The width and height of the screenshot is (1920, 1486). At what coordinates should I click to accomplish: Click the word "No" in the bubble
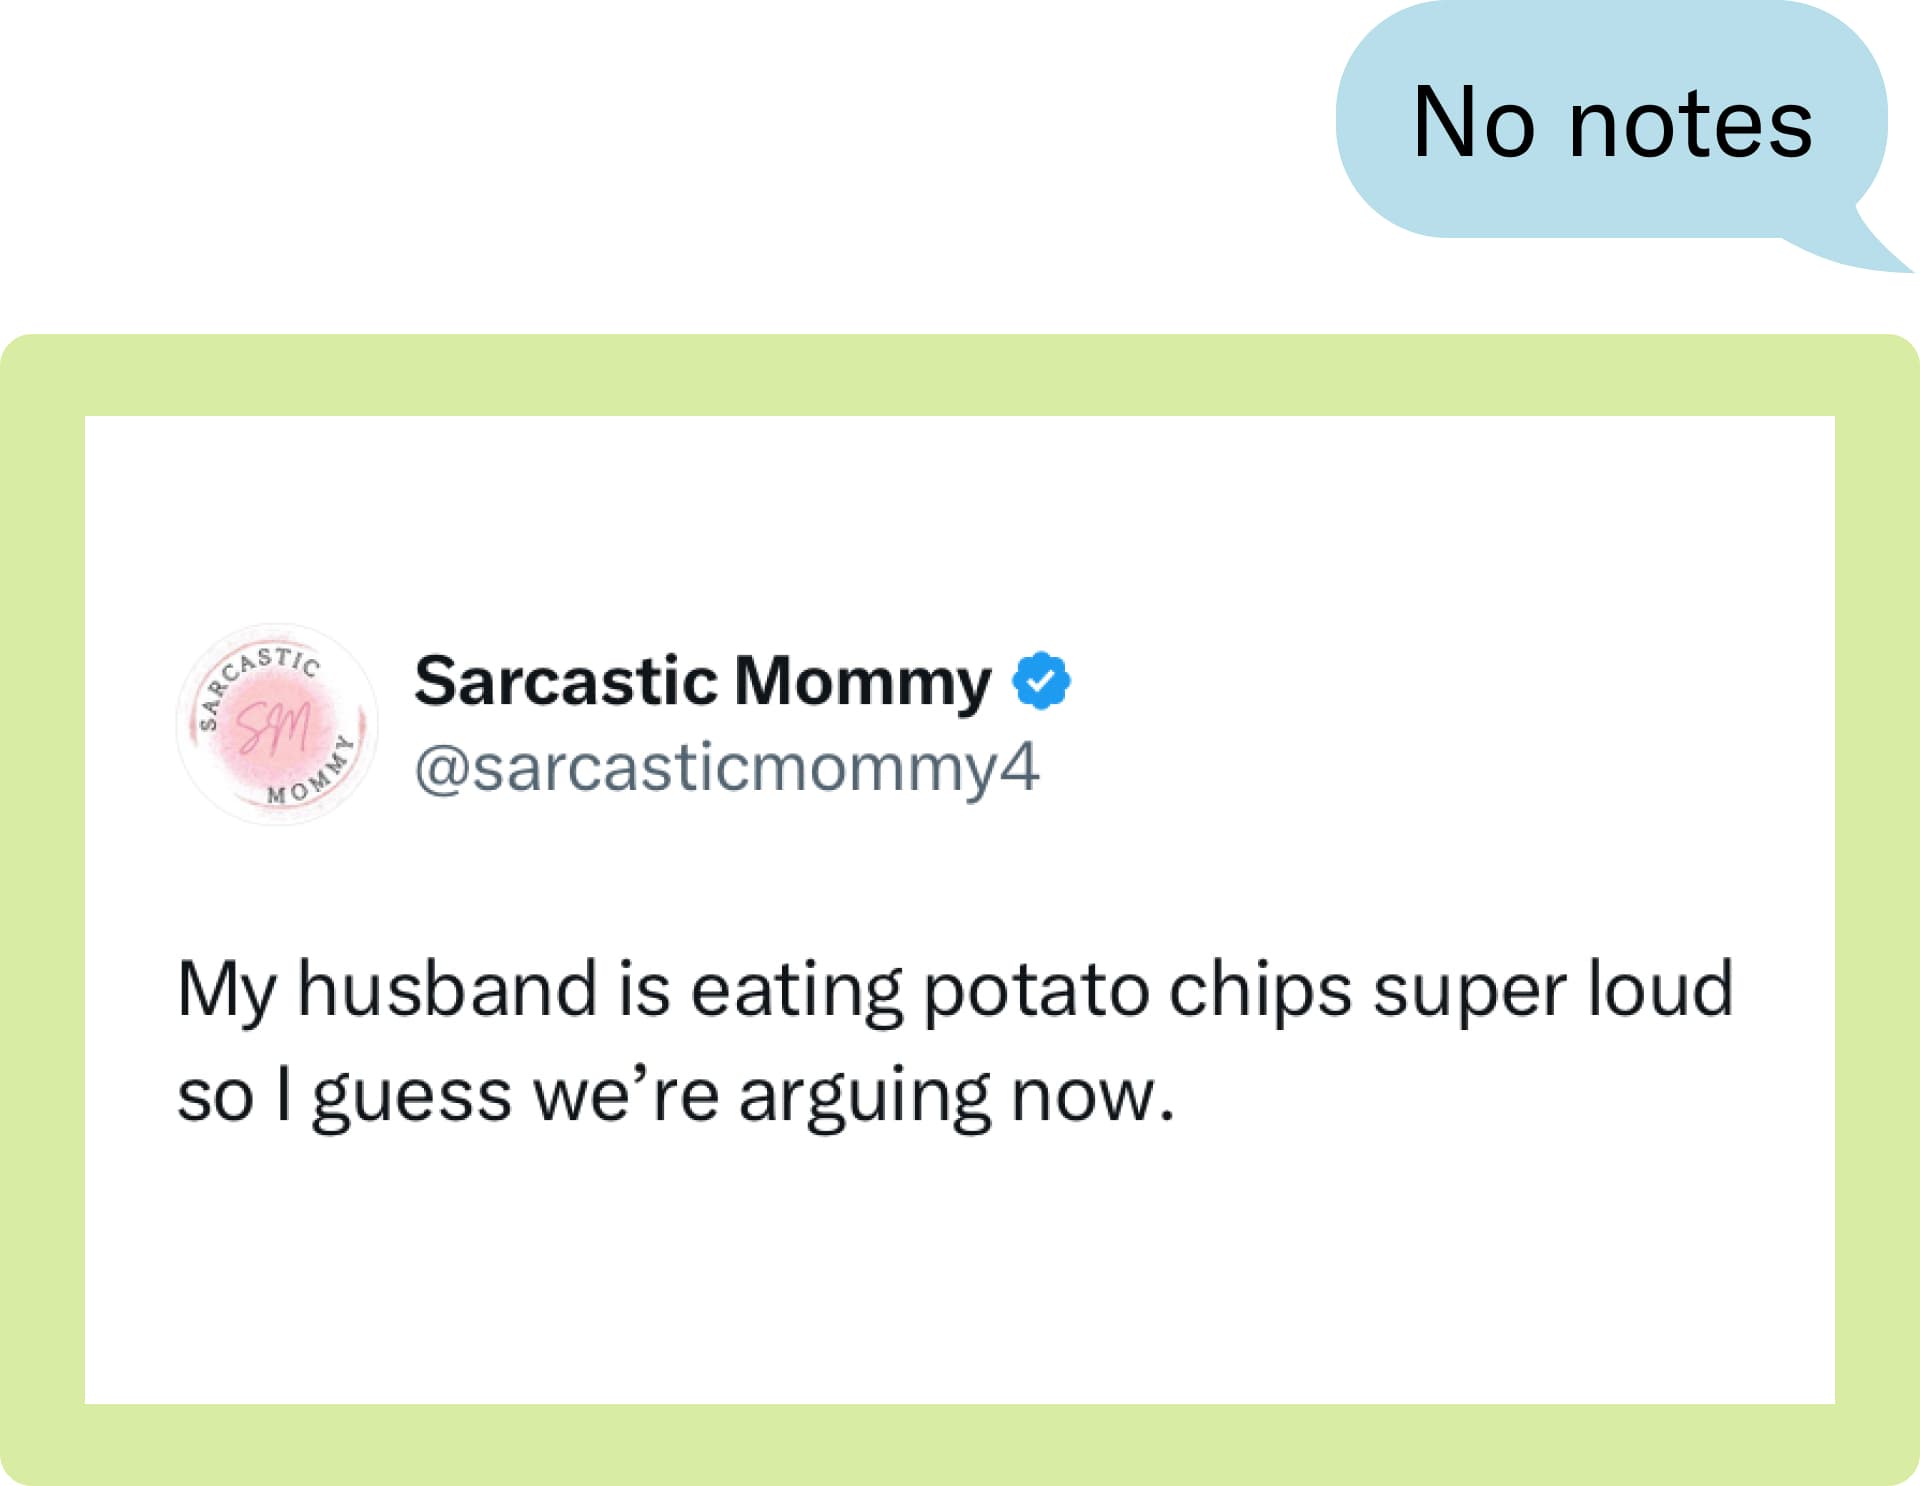pyautogui.click(x=1472, y=123)
